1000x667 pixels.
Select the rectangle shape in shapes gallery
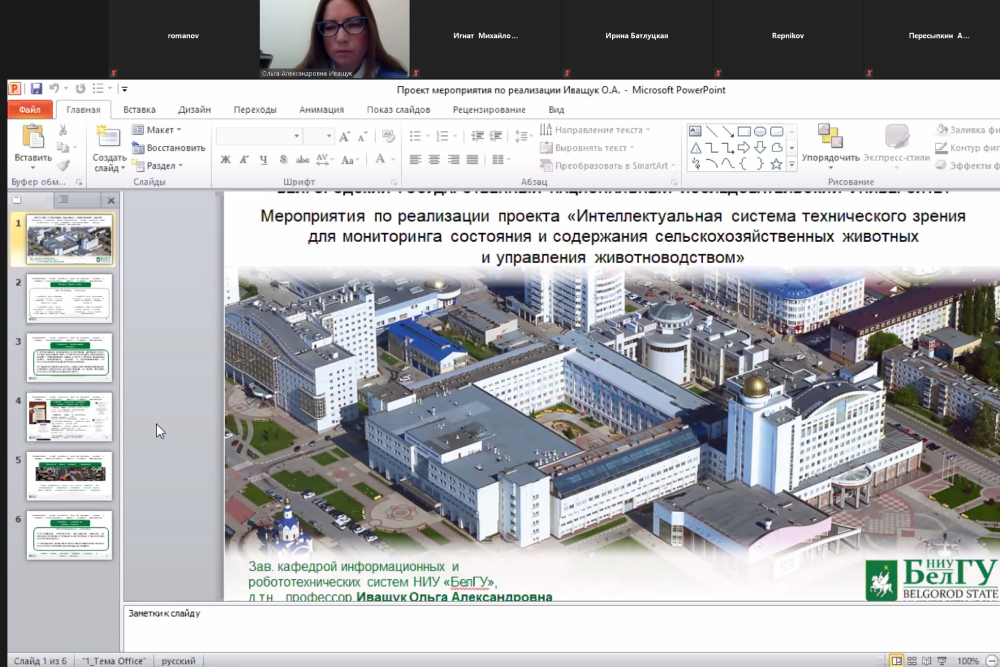coord(743,131)
